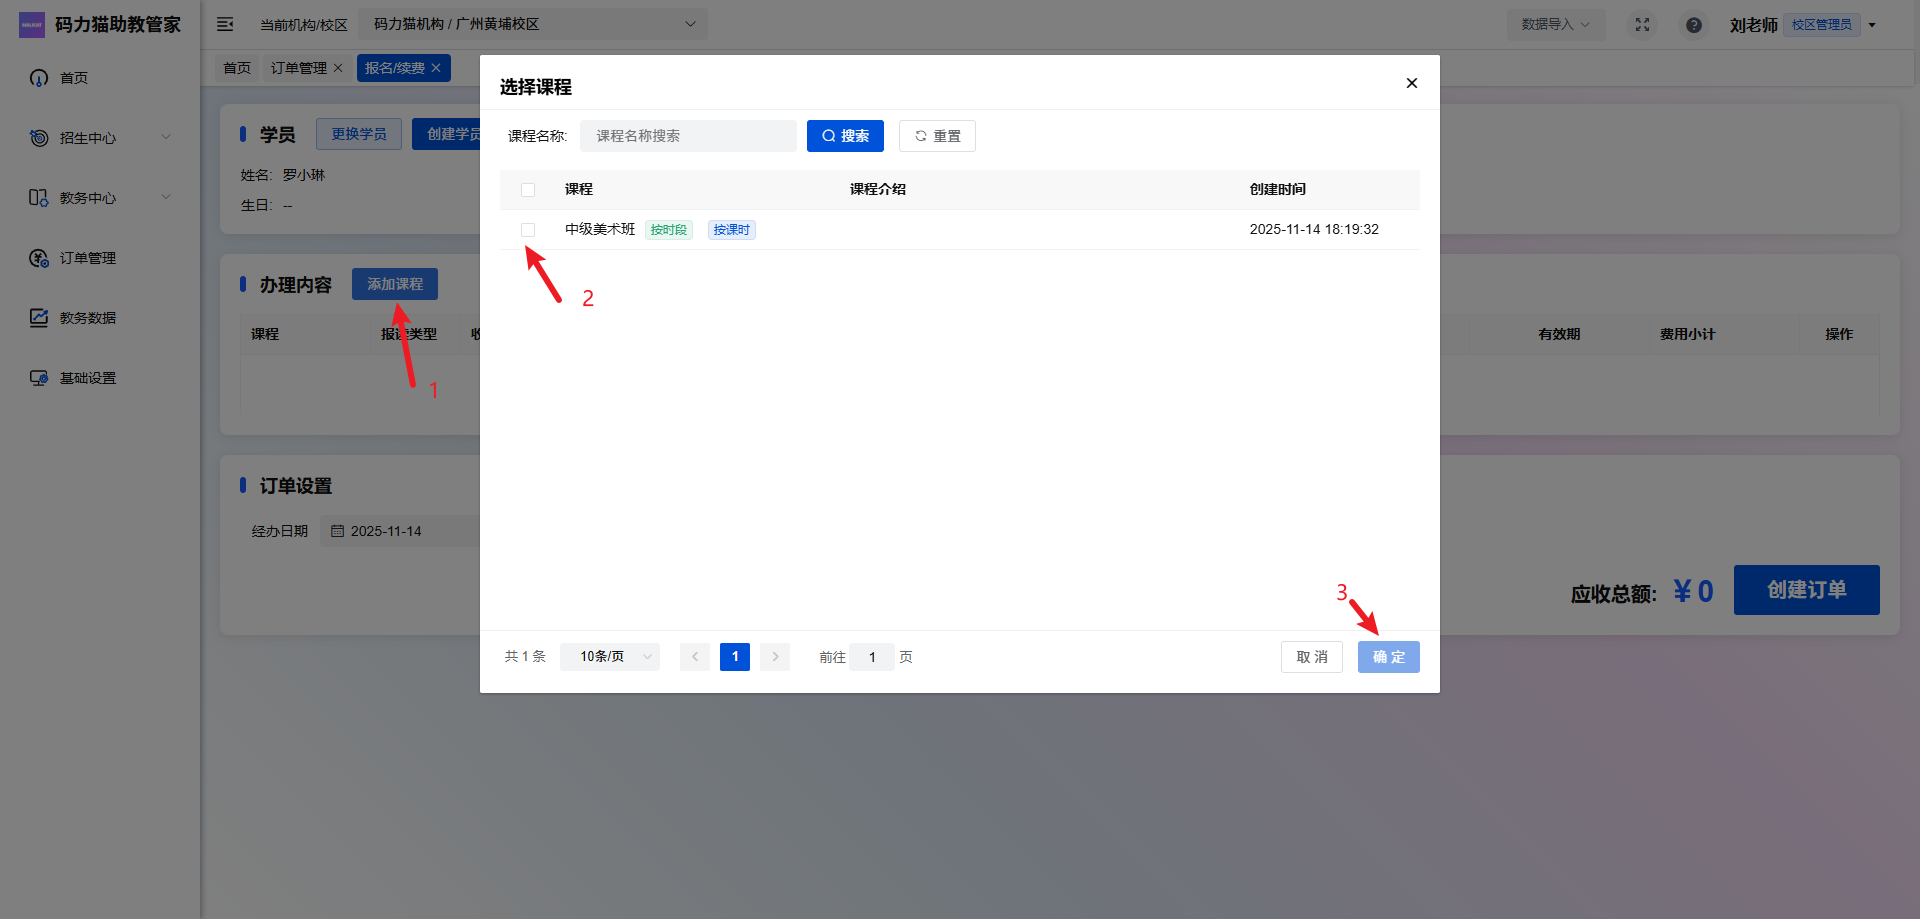The image size is (1920, 919).
Task: Click the 首页 home icon in sidebar
Action: pos(39,78)
